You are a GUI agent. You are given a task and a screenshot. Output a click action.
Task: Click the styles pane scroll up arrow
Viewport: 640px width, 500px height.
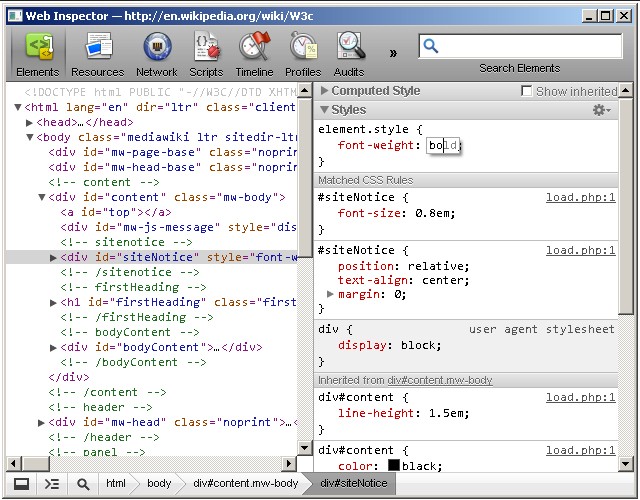coord(625,90)
